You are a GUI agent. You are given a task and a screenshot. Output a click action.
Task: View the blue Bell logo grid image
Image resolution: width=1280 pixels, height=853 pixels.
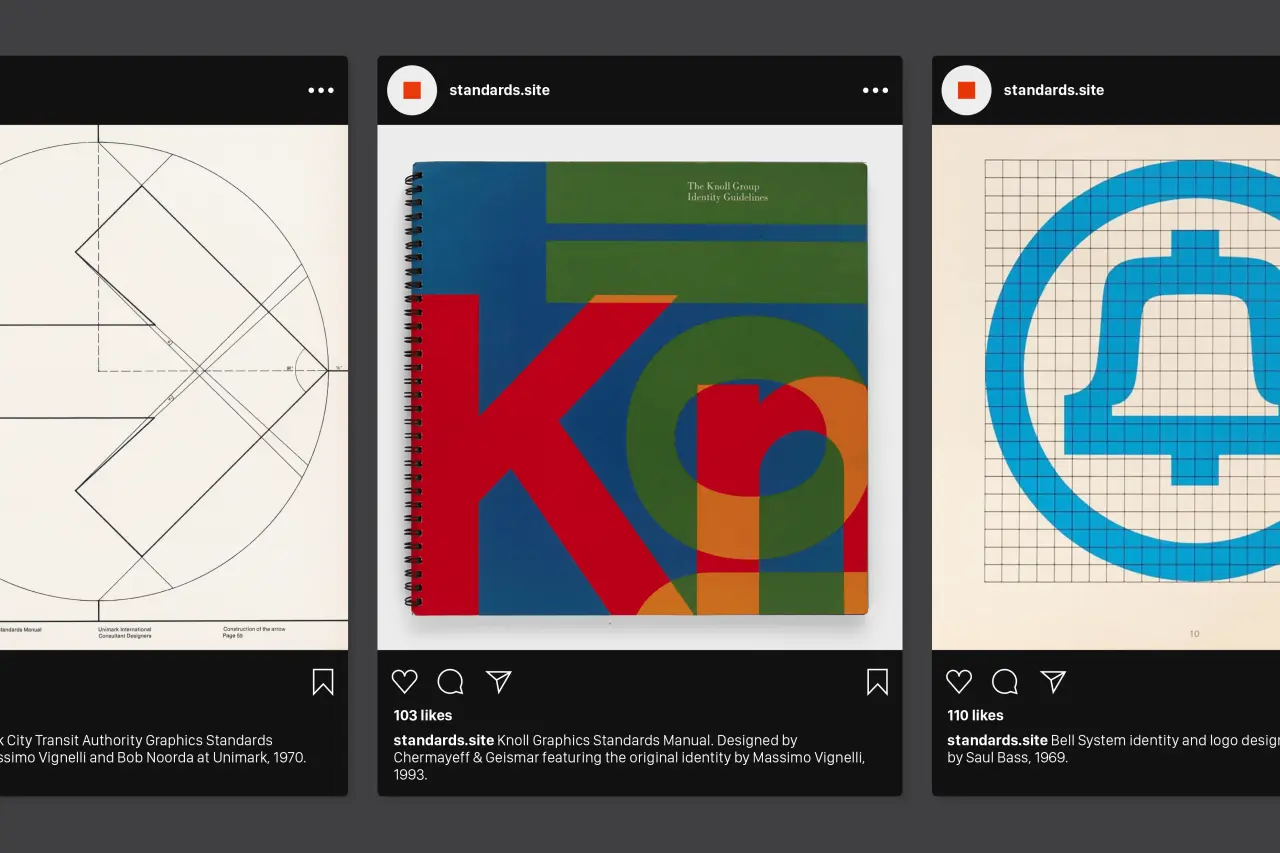click(1106, 387)
